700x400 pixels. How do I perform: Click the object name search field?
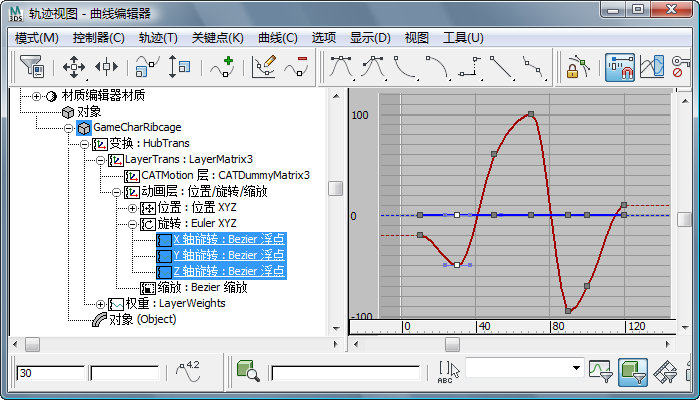click(x=346, y=373)
